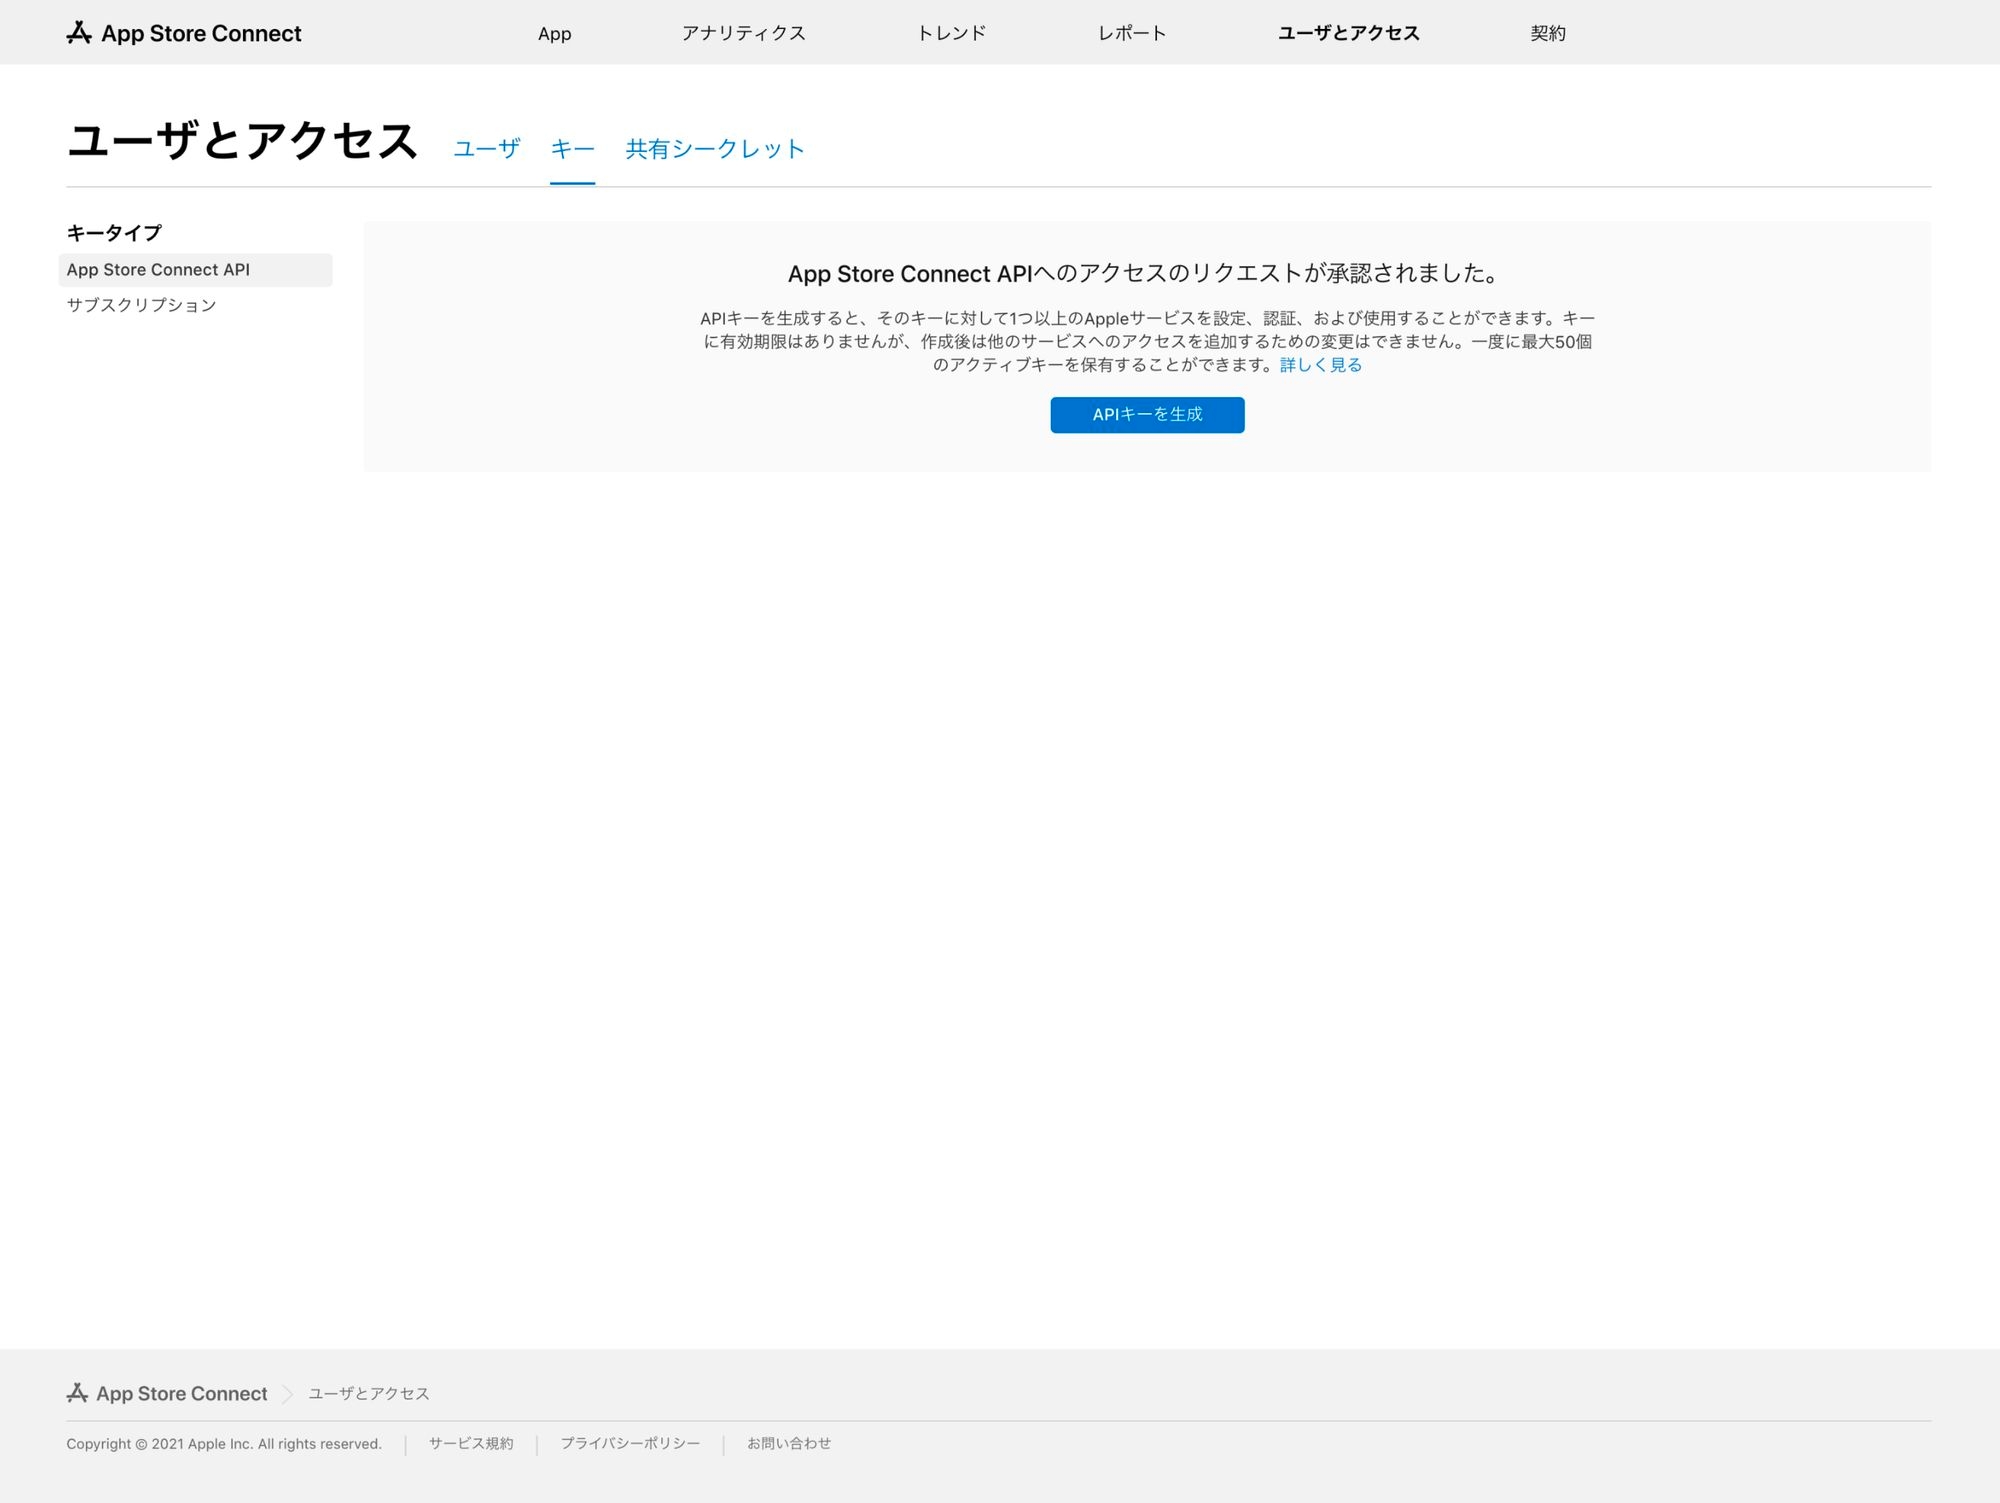
Task: Open 契約 in the top navigation
Action: pyautogui.click(x=1547, y=33)
